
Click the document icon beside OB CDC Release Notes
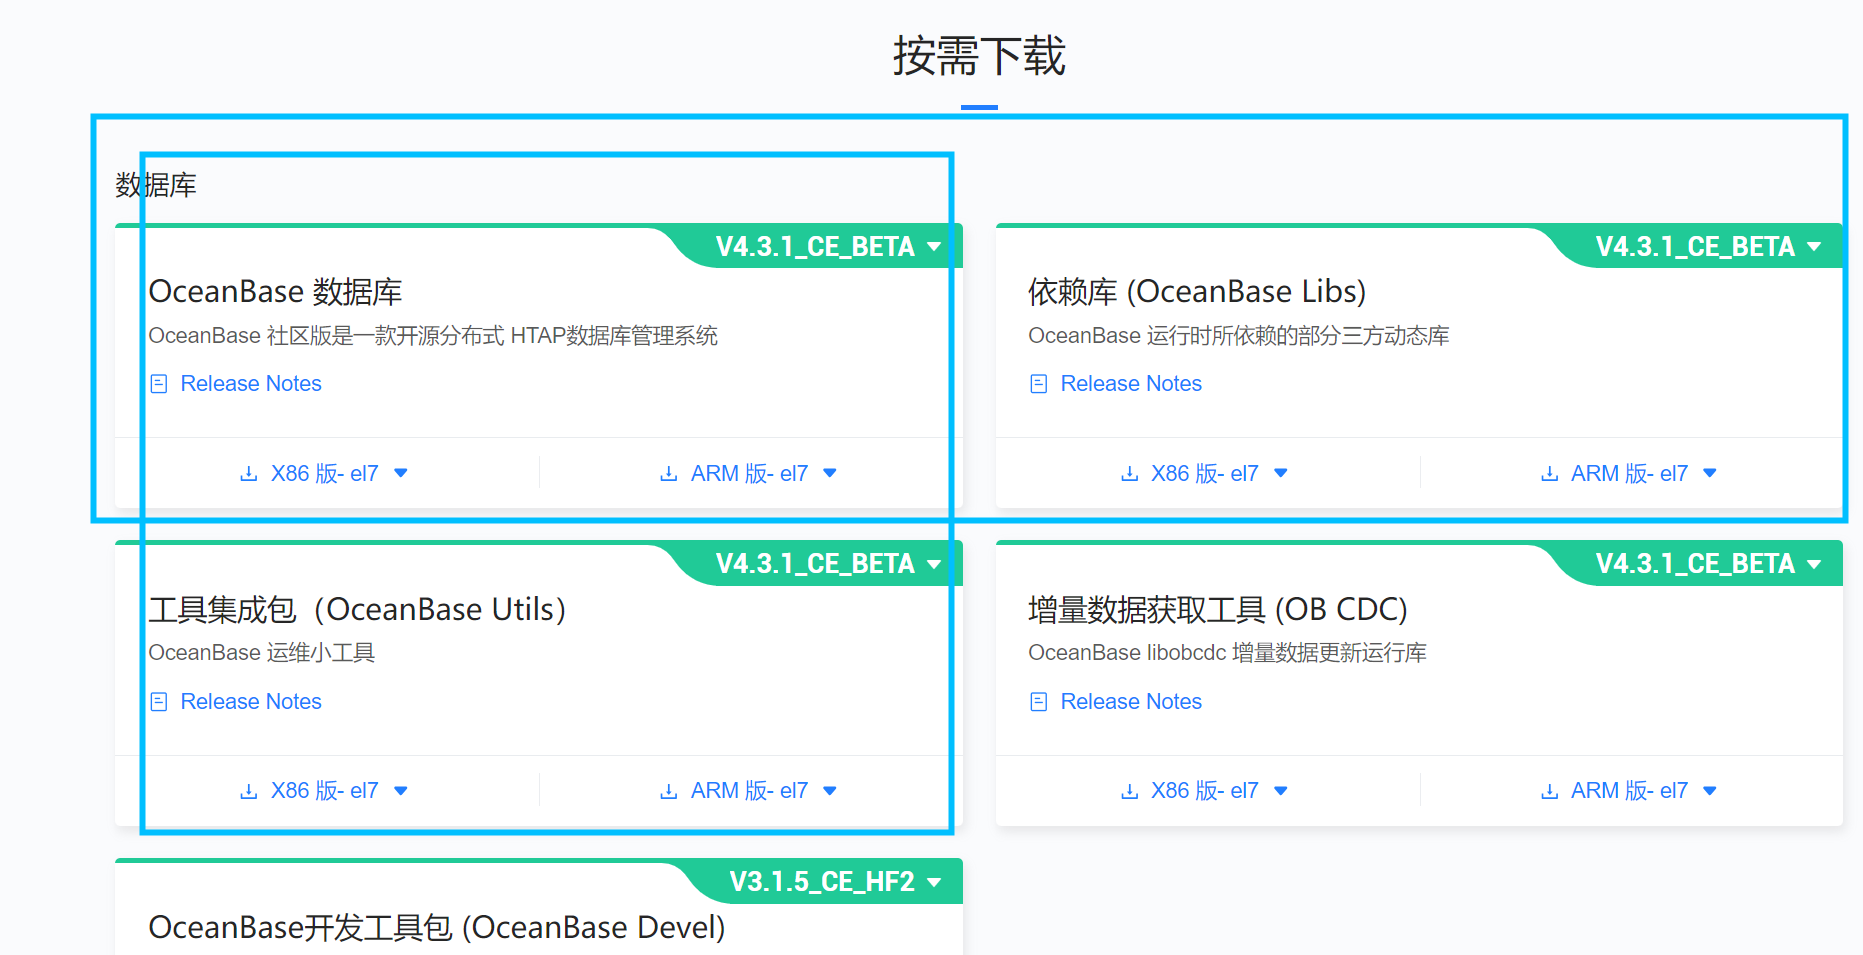tap(1039, 702)
